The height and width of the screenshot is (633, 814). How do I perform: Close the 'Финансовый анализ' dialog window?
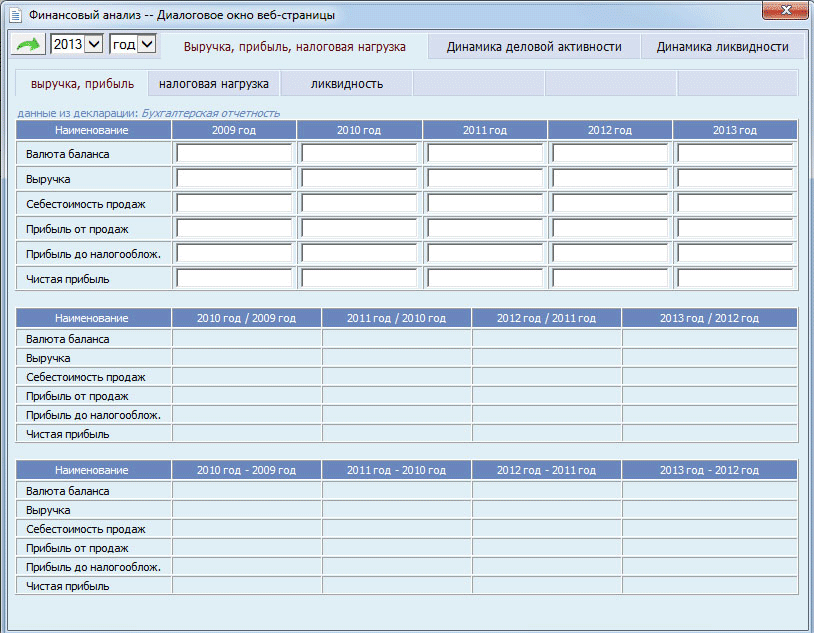[785, 10]
